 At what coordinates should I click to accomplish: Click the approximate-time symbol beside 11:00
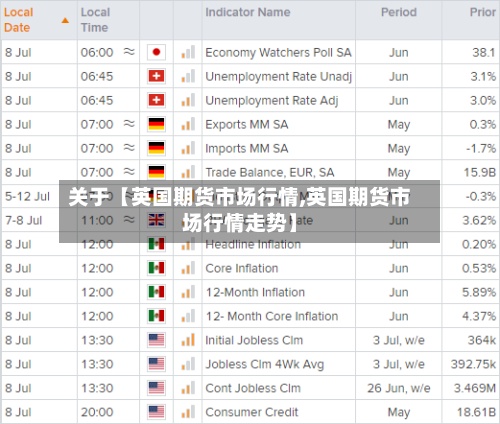click(129, 220)
